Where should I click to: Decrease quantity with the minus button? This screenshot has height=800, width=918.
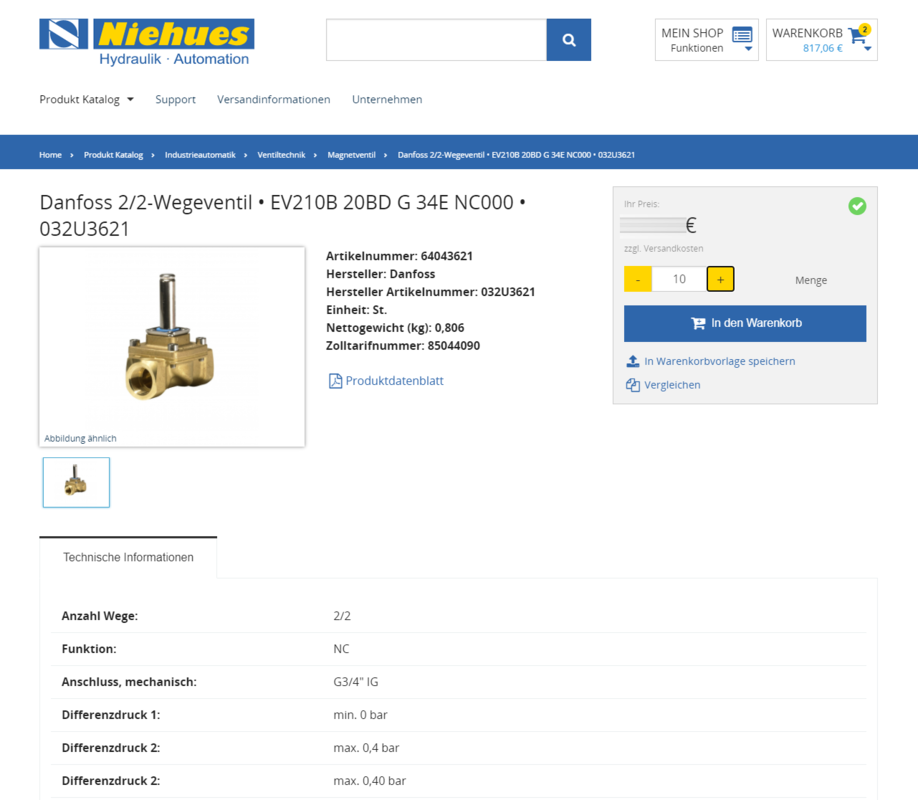pos(638,279)
